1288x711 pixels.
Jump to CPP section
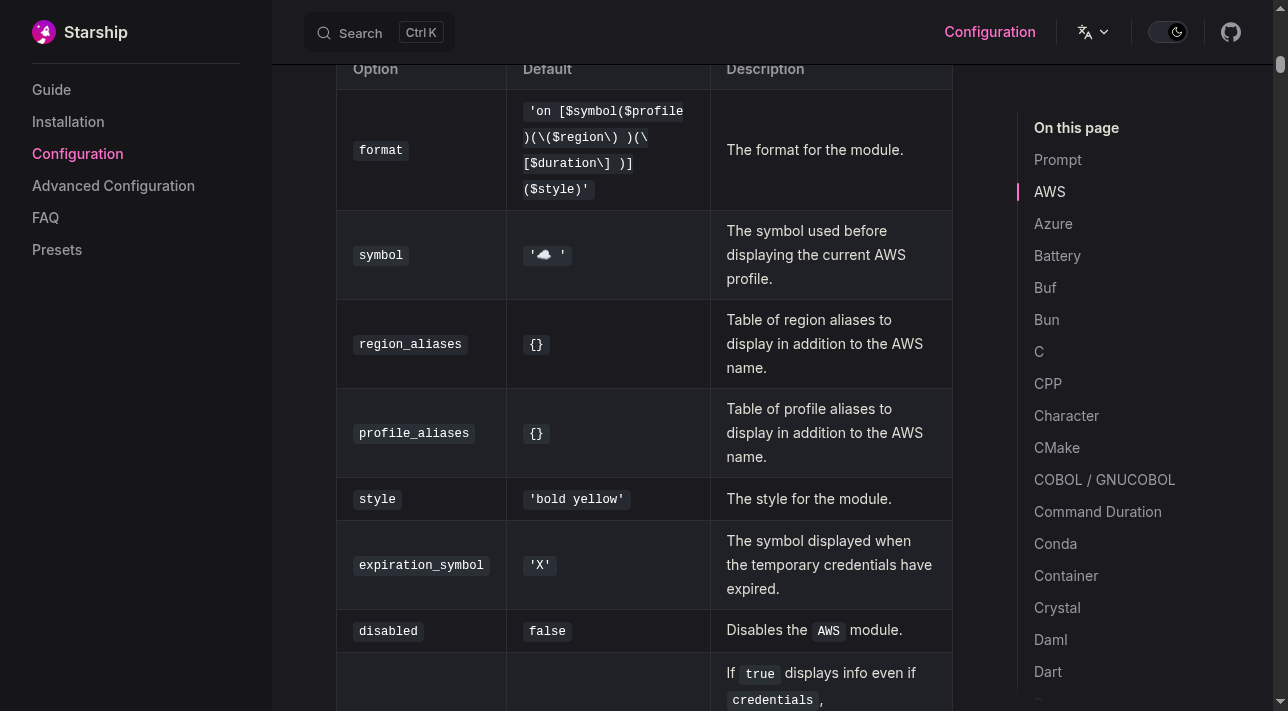coord(1048,384)
